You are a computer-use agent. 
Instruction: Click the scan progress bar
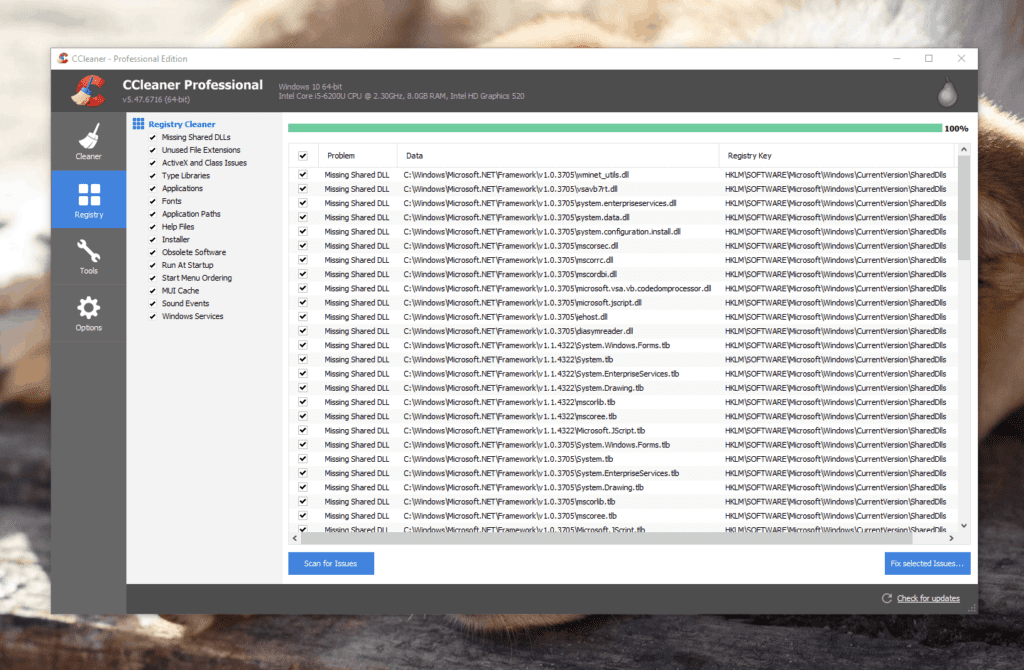pyautogui.click(x=615, y=128)
